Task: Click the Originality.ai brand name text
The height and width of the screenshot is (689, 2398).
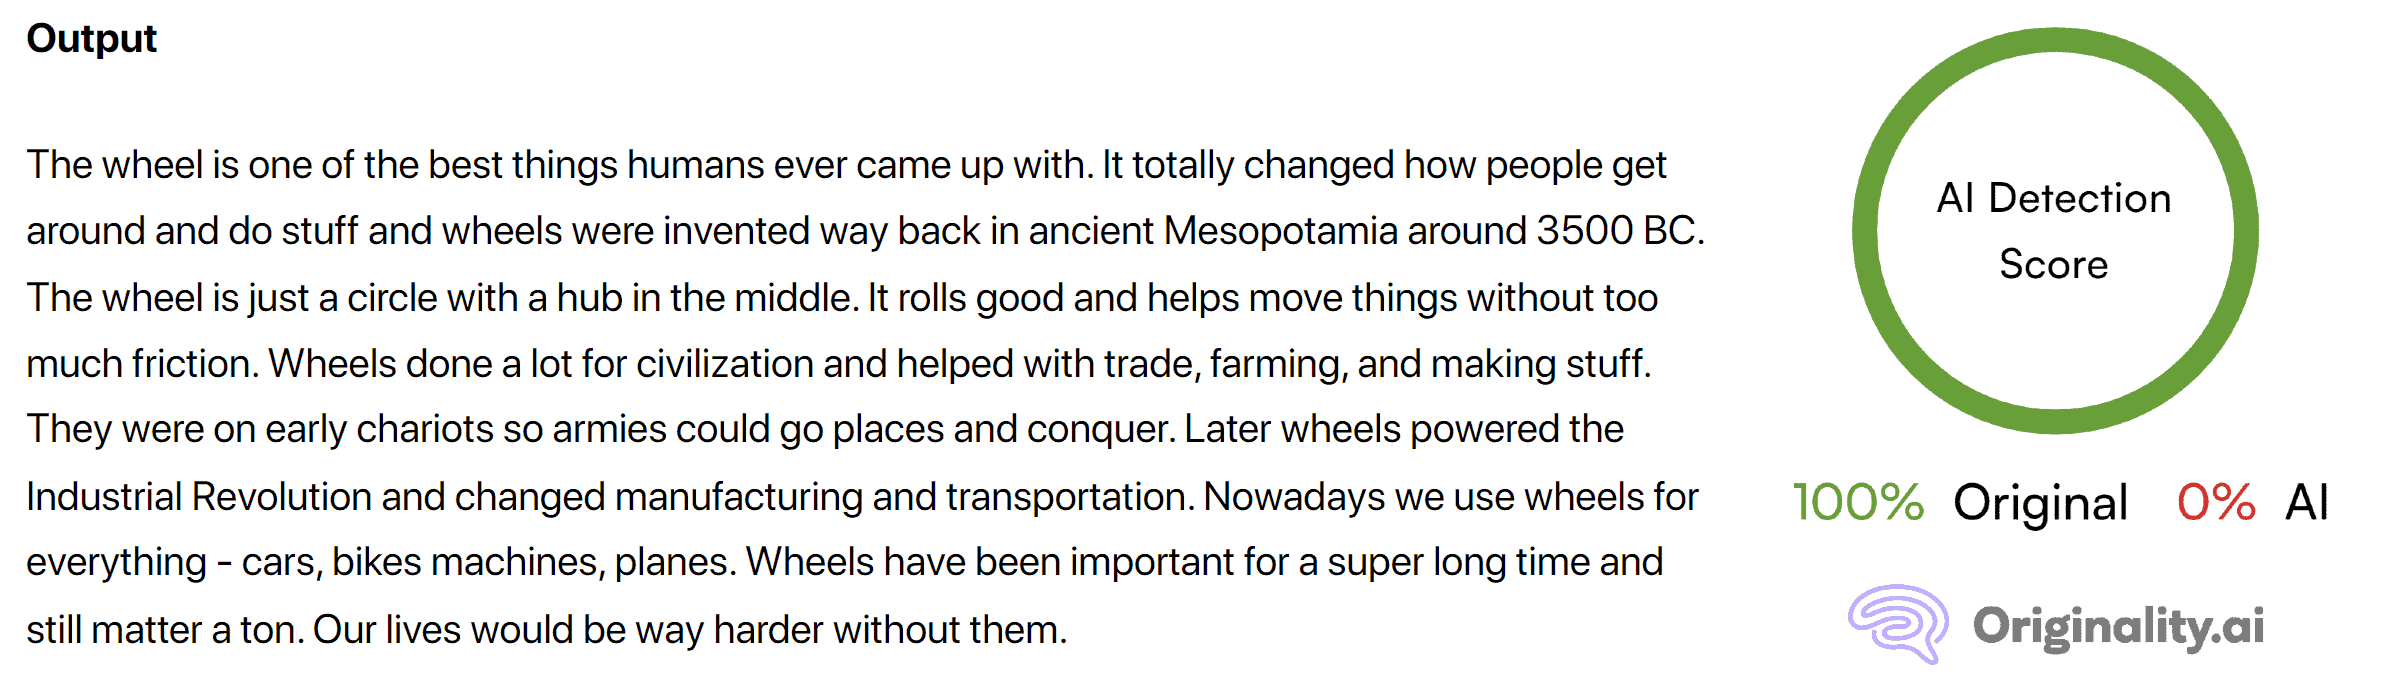Action: [x=2118, y=627]
